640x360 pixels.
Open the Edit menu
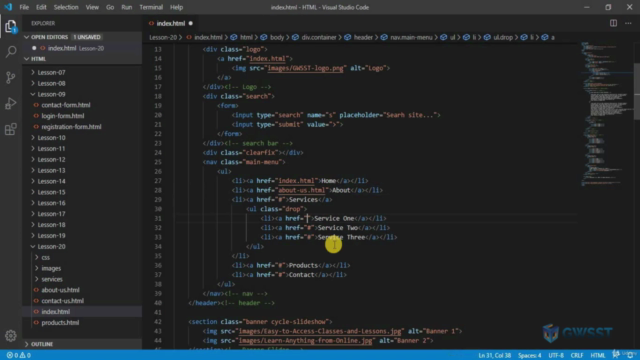[x=41, y=7]
